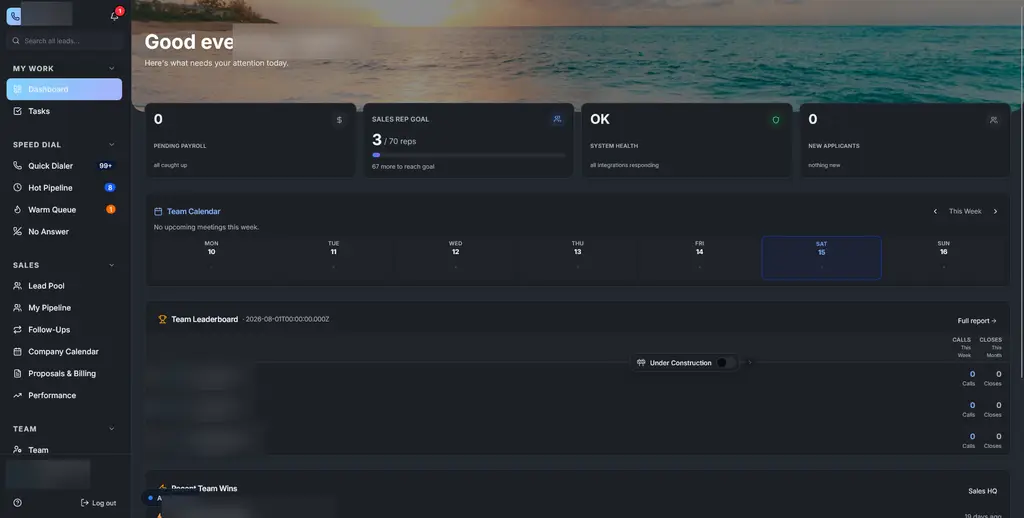Image resolution: width=1024 pixels, height=518 pixels.
Task: Open Proposals & Billing
Action: (x=64, y=374)
